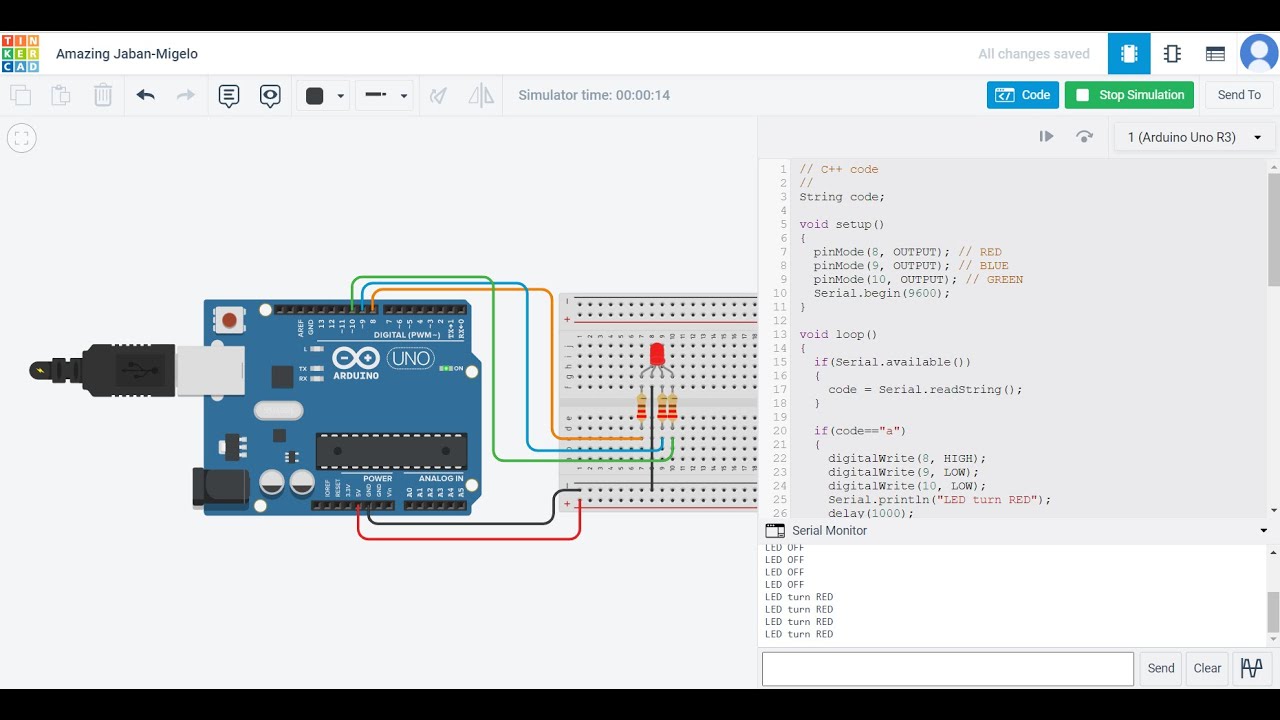
Task: Select the black wire color swatch
Action: 315,96
